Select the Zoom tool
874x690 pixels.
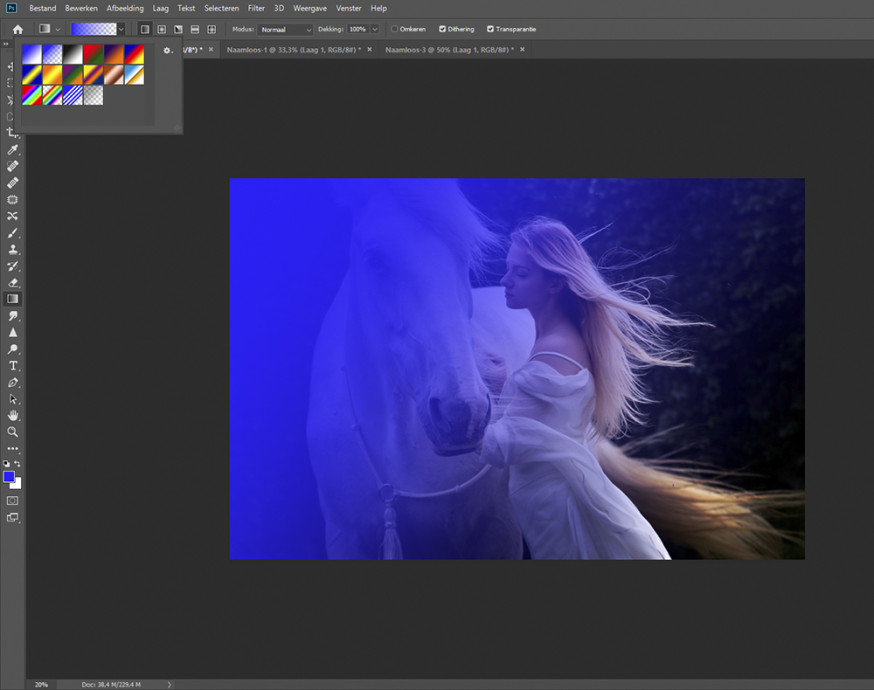12,432
